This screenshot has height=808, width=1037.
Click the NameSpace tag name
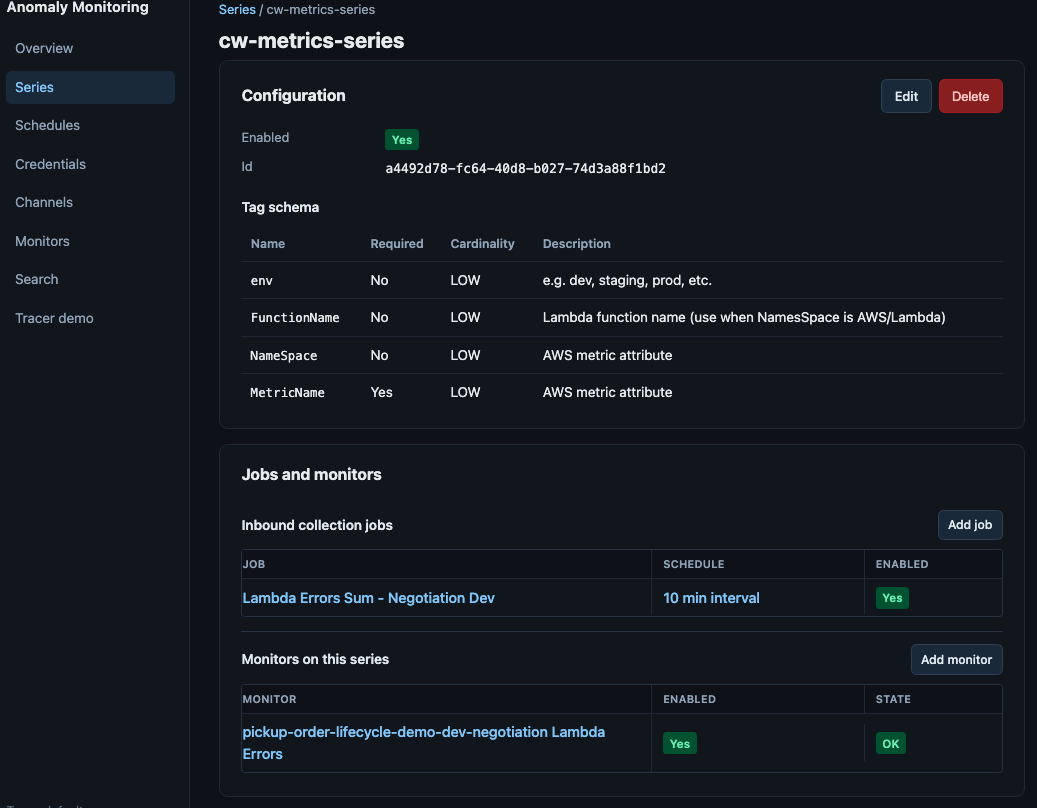click(283, 355)
